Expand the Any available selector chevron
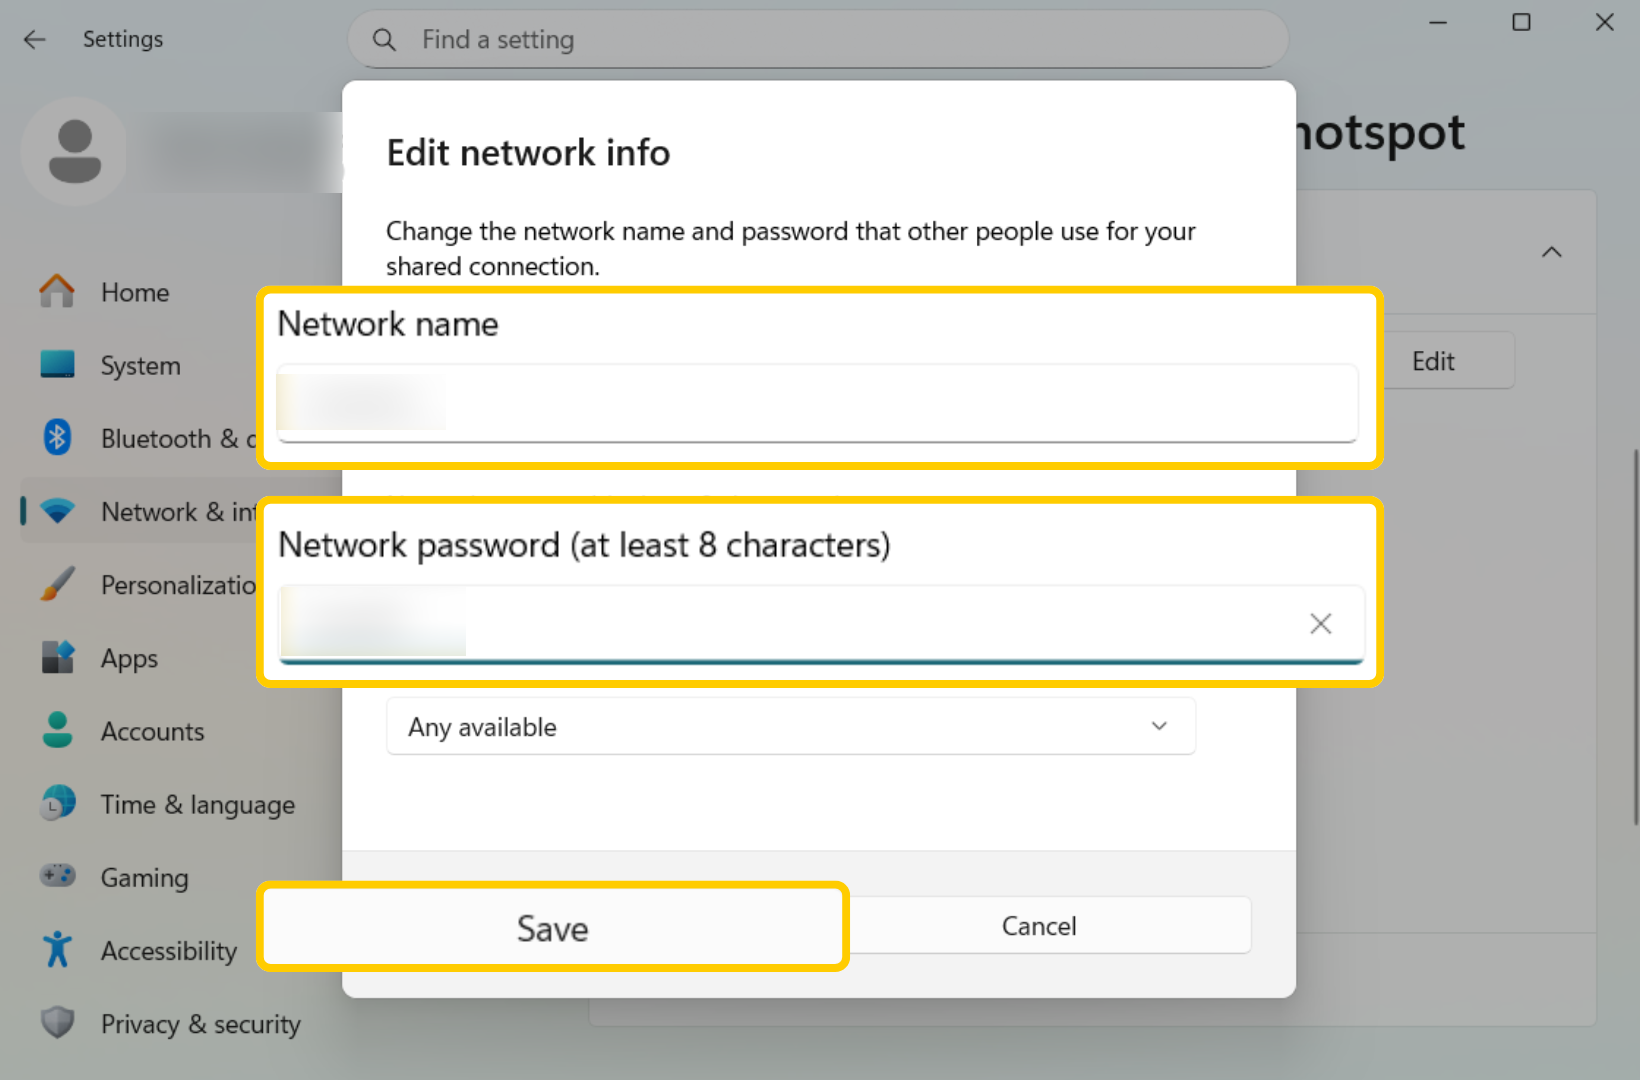Screen dimensions: 1640x1080 click(1158, 726)
